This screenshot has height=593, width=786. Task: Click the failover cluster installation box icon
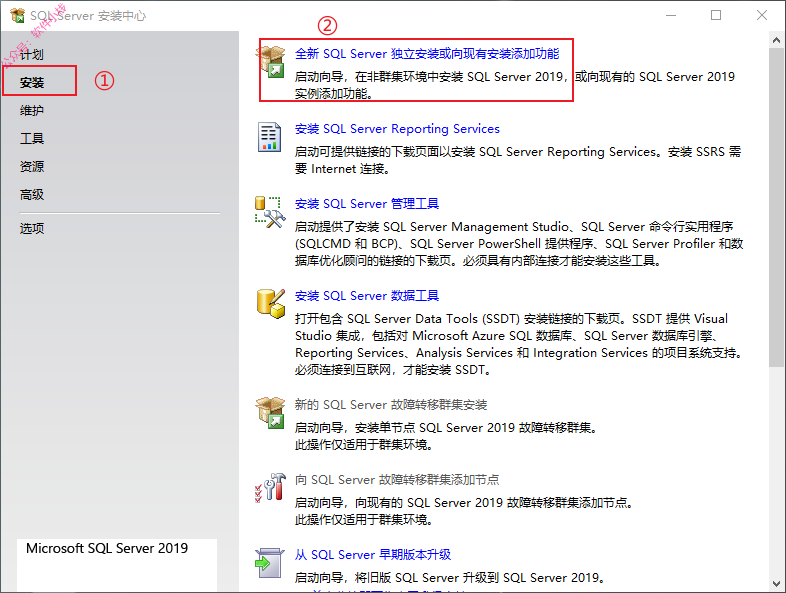coord(270,413)
